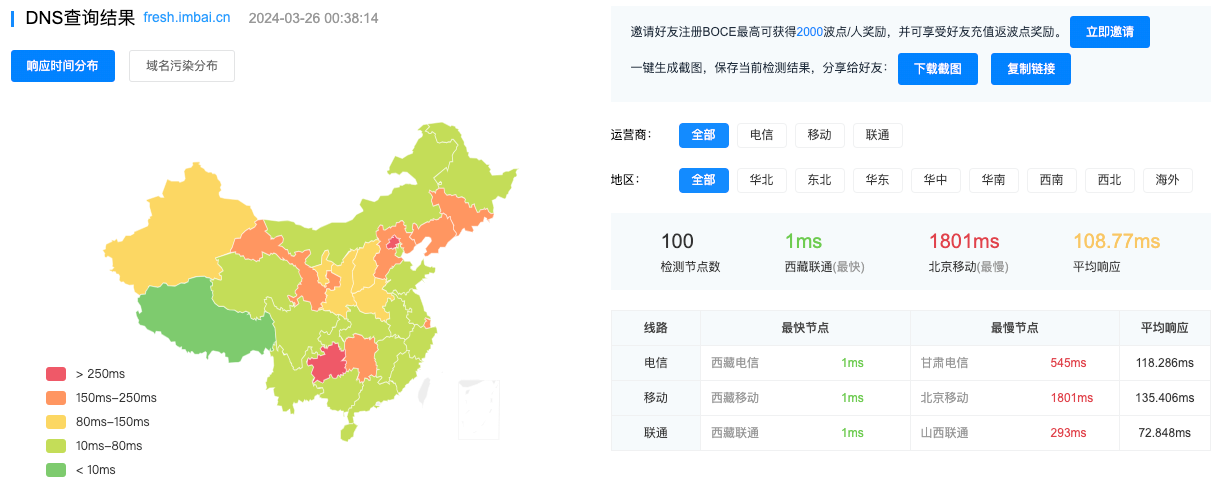Click the 立即邀请 button
The image size is (1231, 493).
pyautogui.click(x=1109, y=32)
